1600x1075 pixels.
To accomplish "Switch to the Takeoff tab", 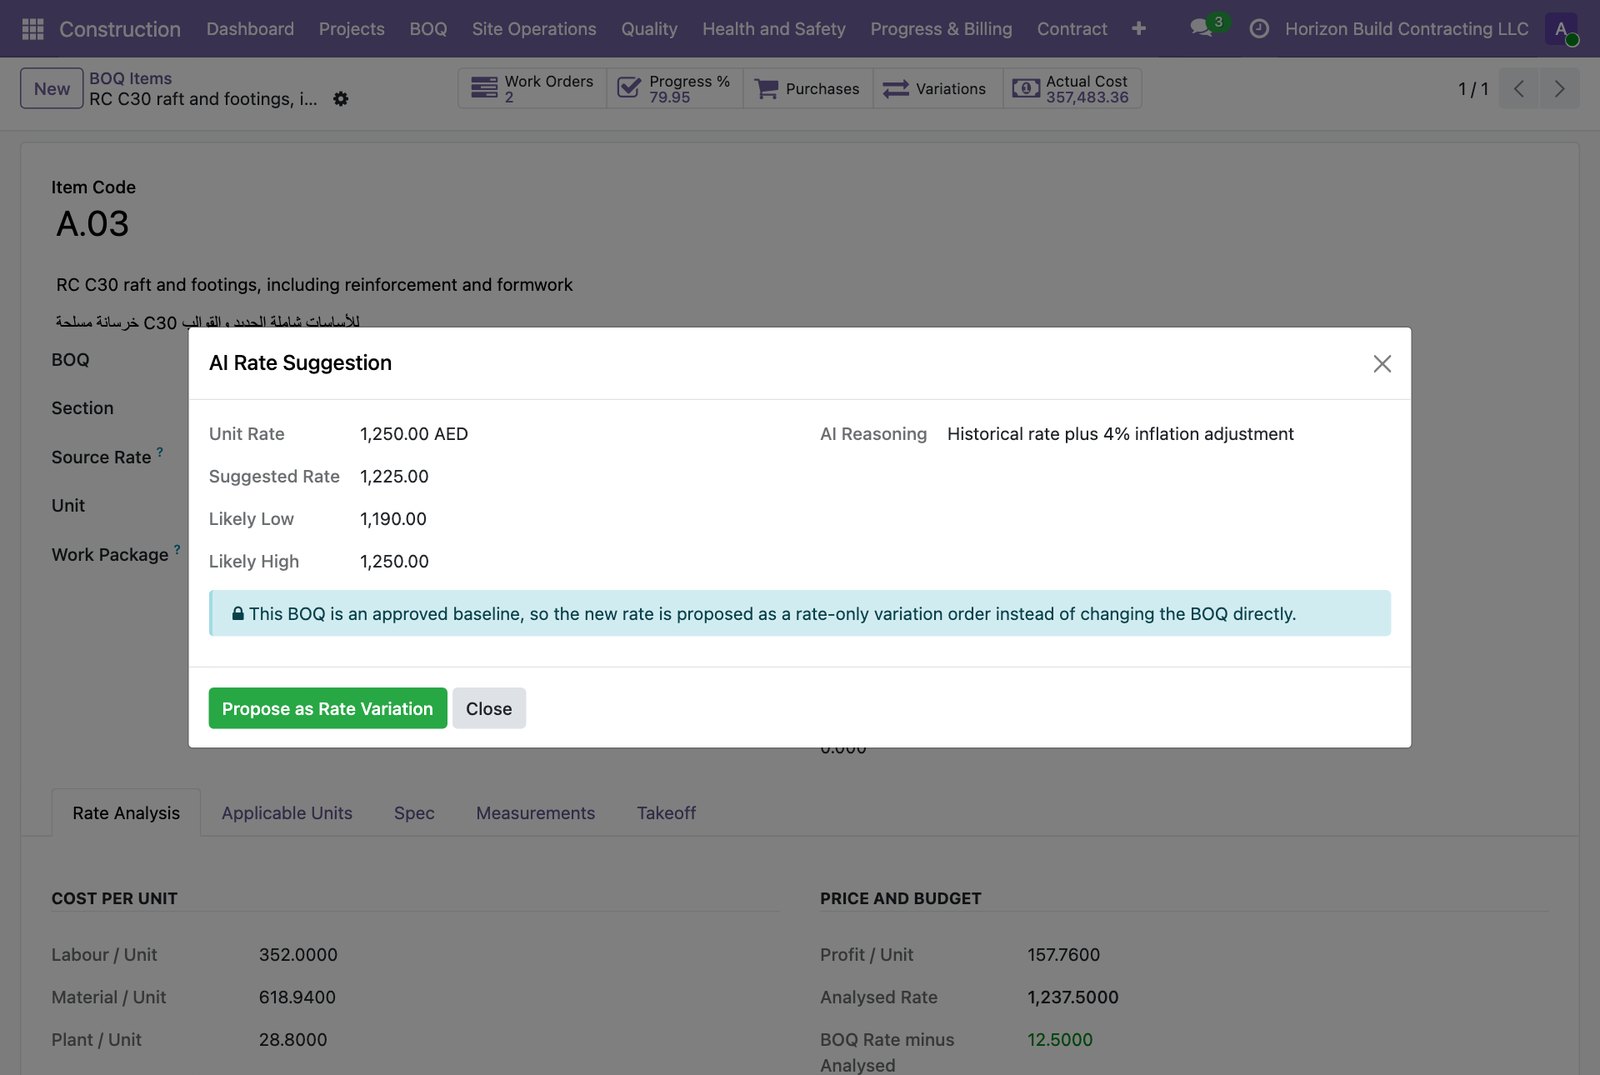I will coord(666,813).
